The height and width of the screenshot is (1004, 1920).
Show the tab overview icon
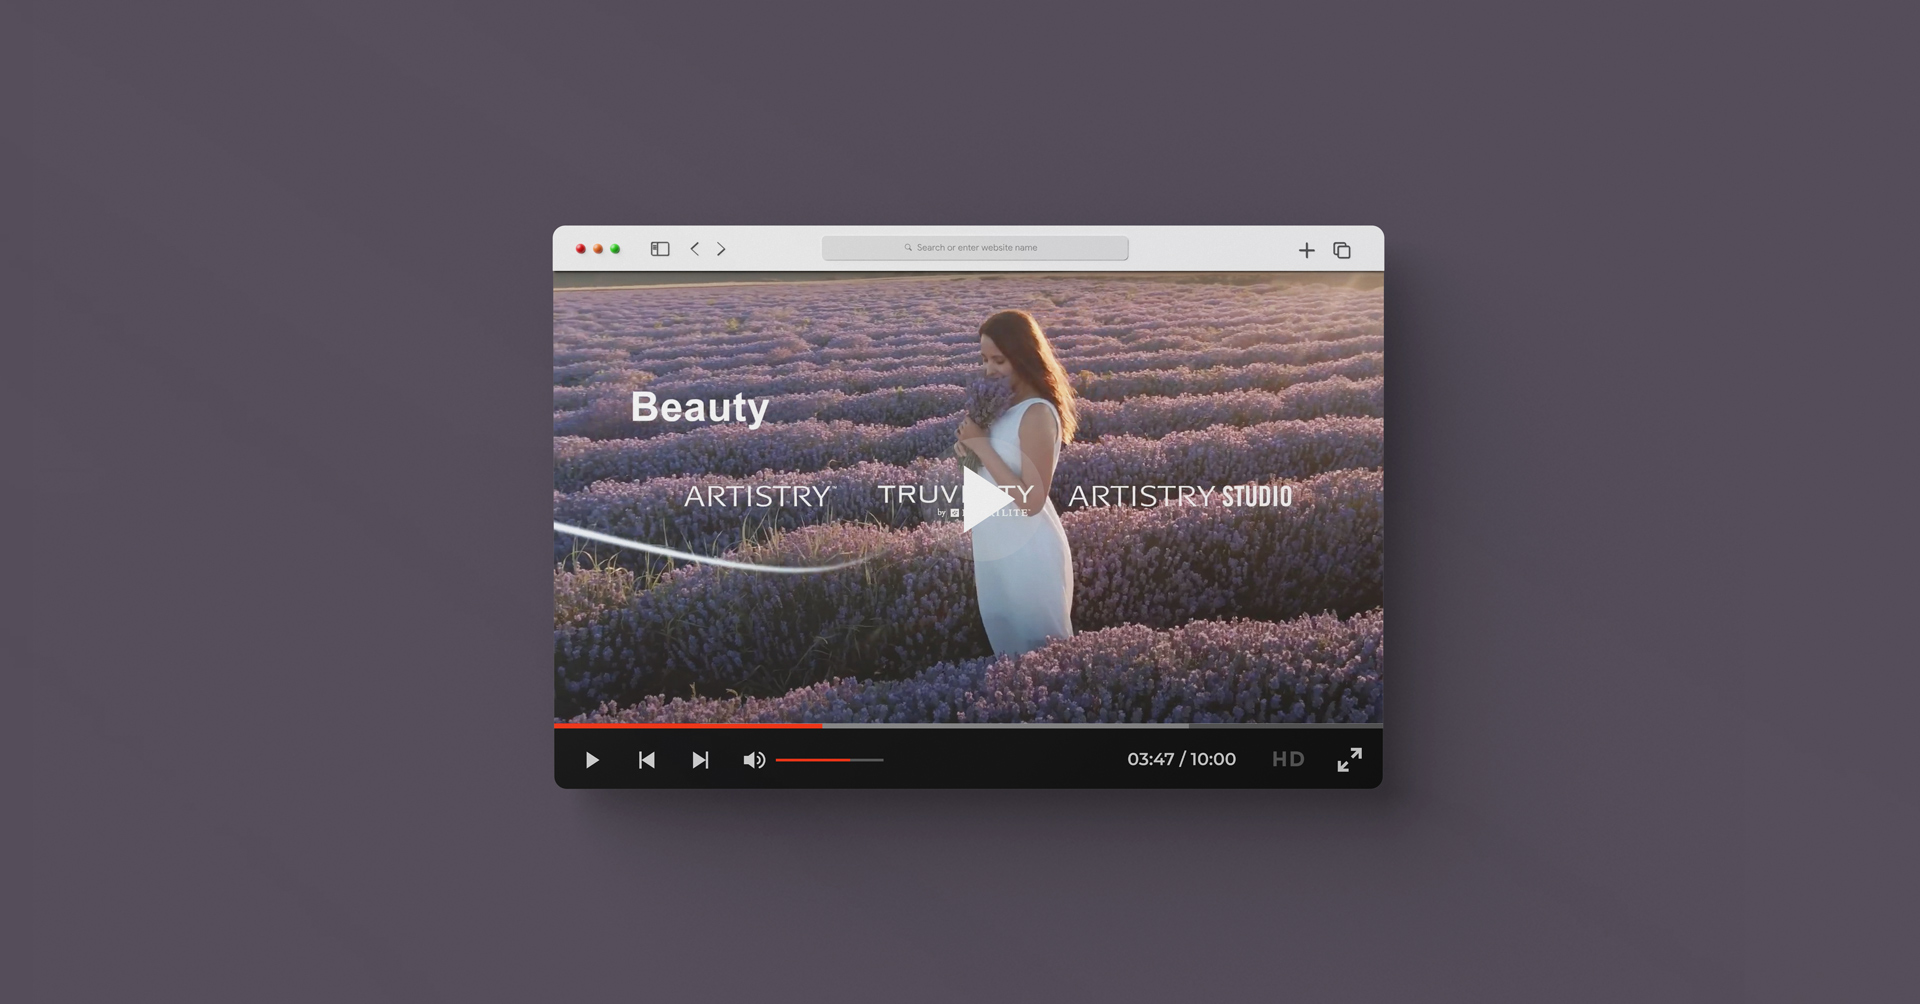[1342, 250]
